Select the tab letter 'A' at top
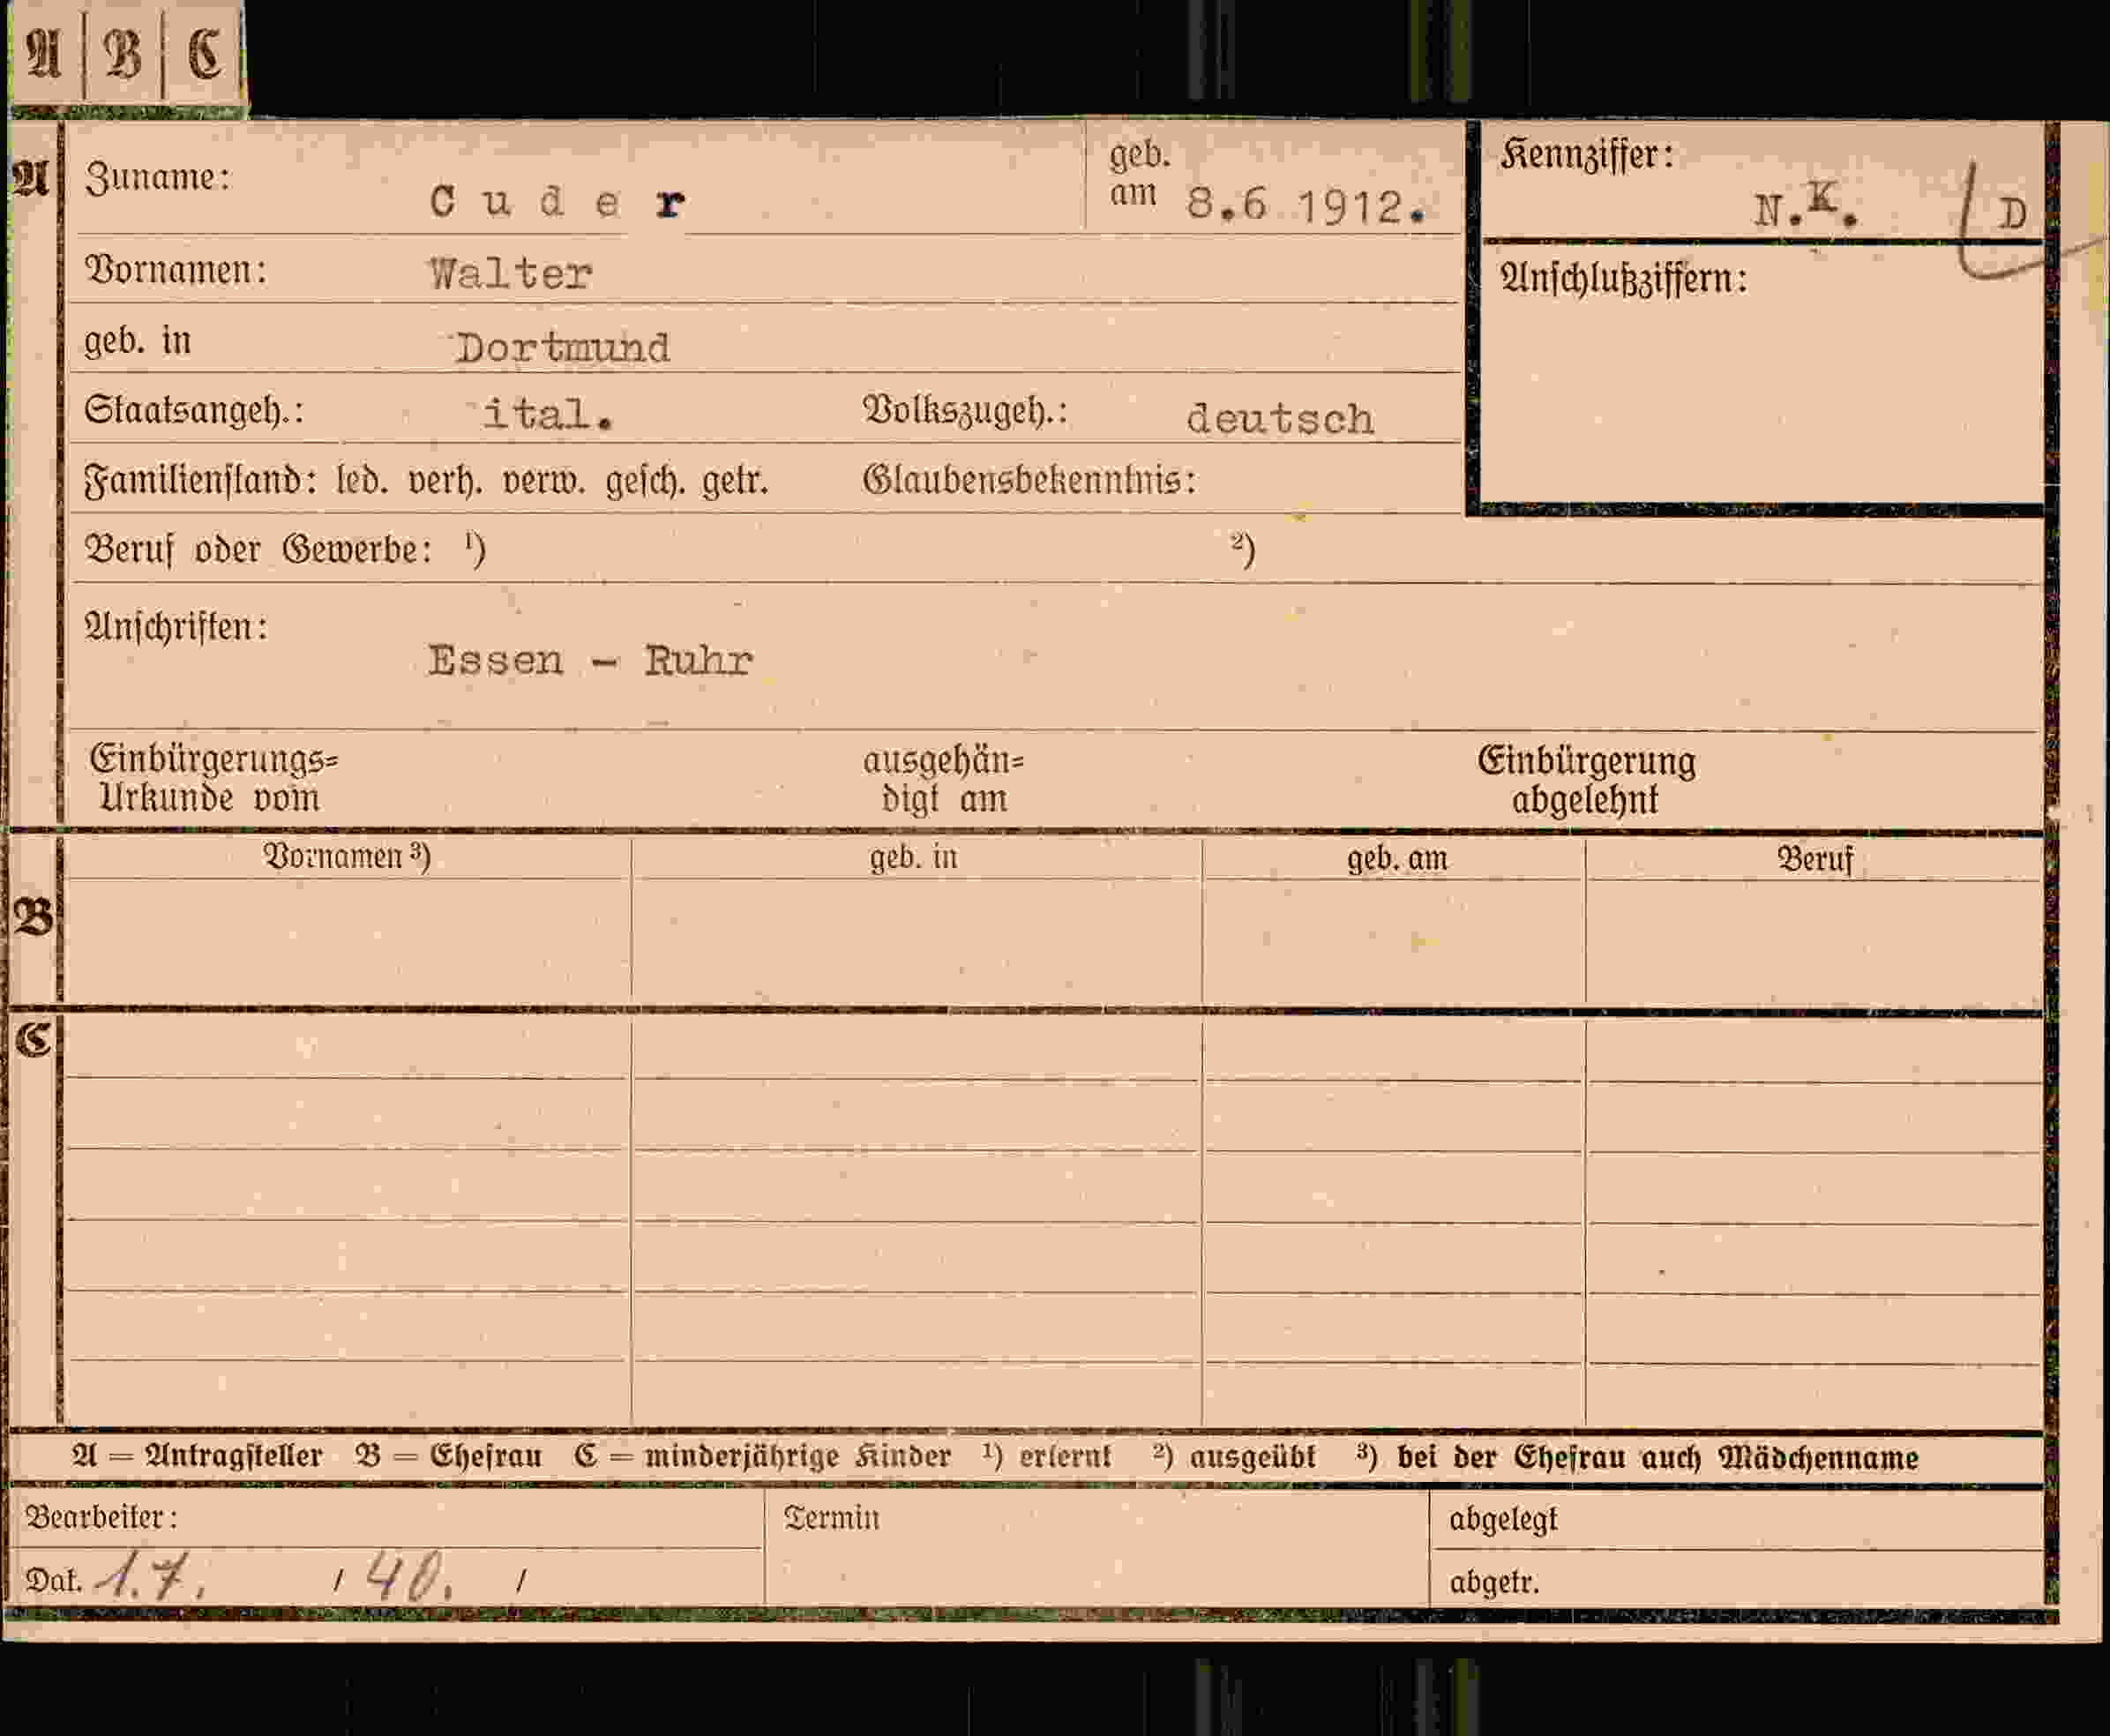2110x1736 pixels. 45,54
